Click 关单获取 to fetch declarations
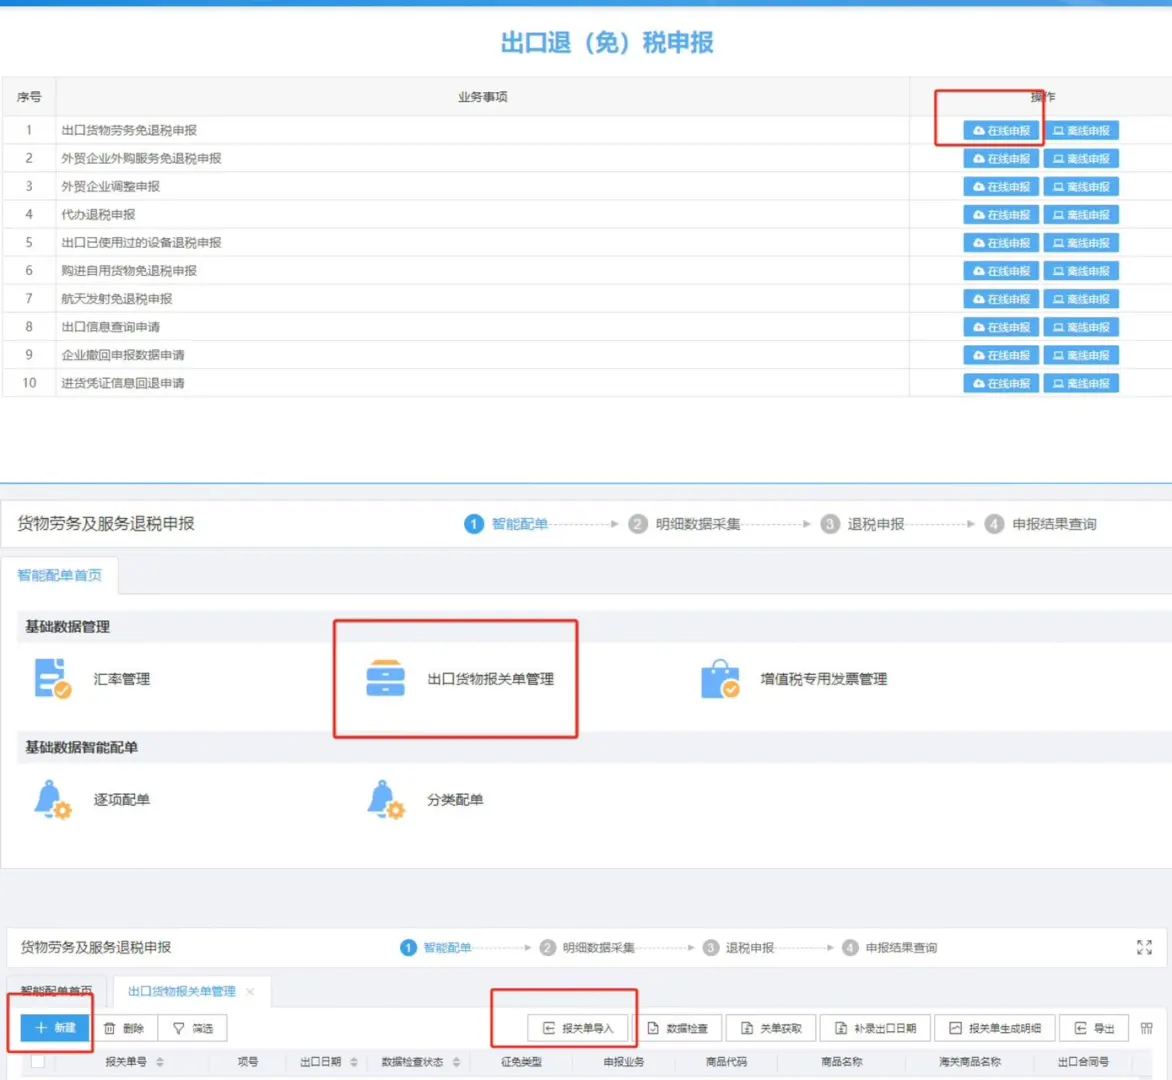 click(770, 1028)
